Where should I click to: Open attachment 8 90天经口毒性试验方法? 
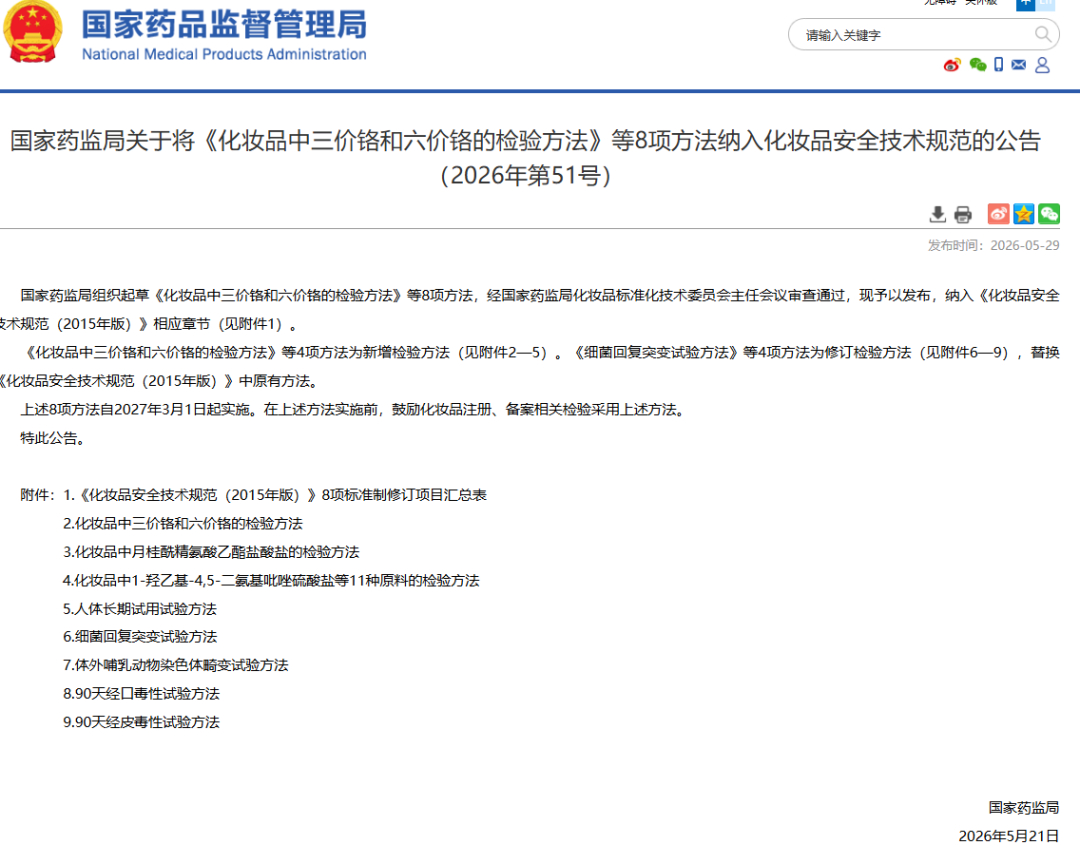pyautogui.click(x=141, y=693)
